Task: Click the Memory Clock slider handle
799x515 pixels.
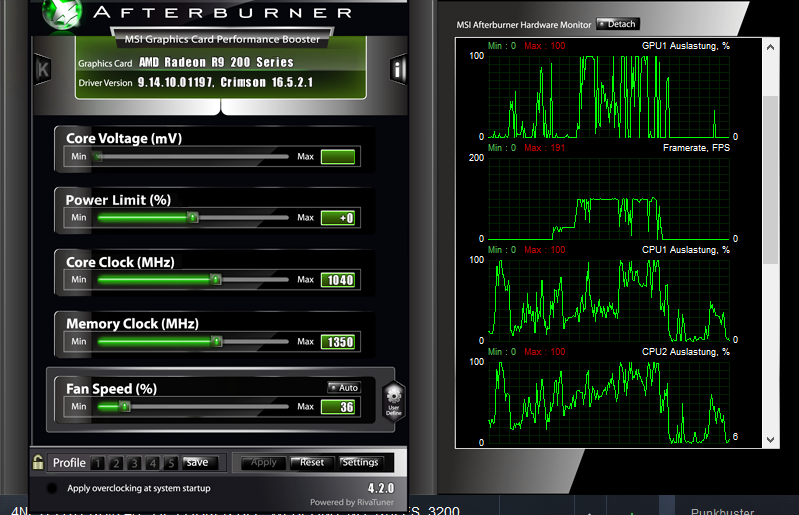Action: [x=217, y=341]
